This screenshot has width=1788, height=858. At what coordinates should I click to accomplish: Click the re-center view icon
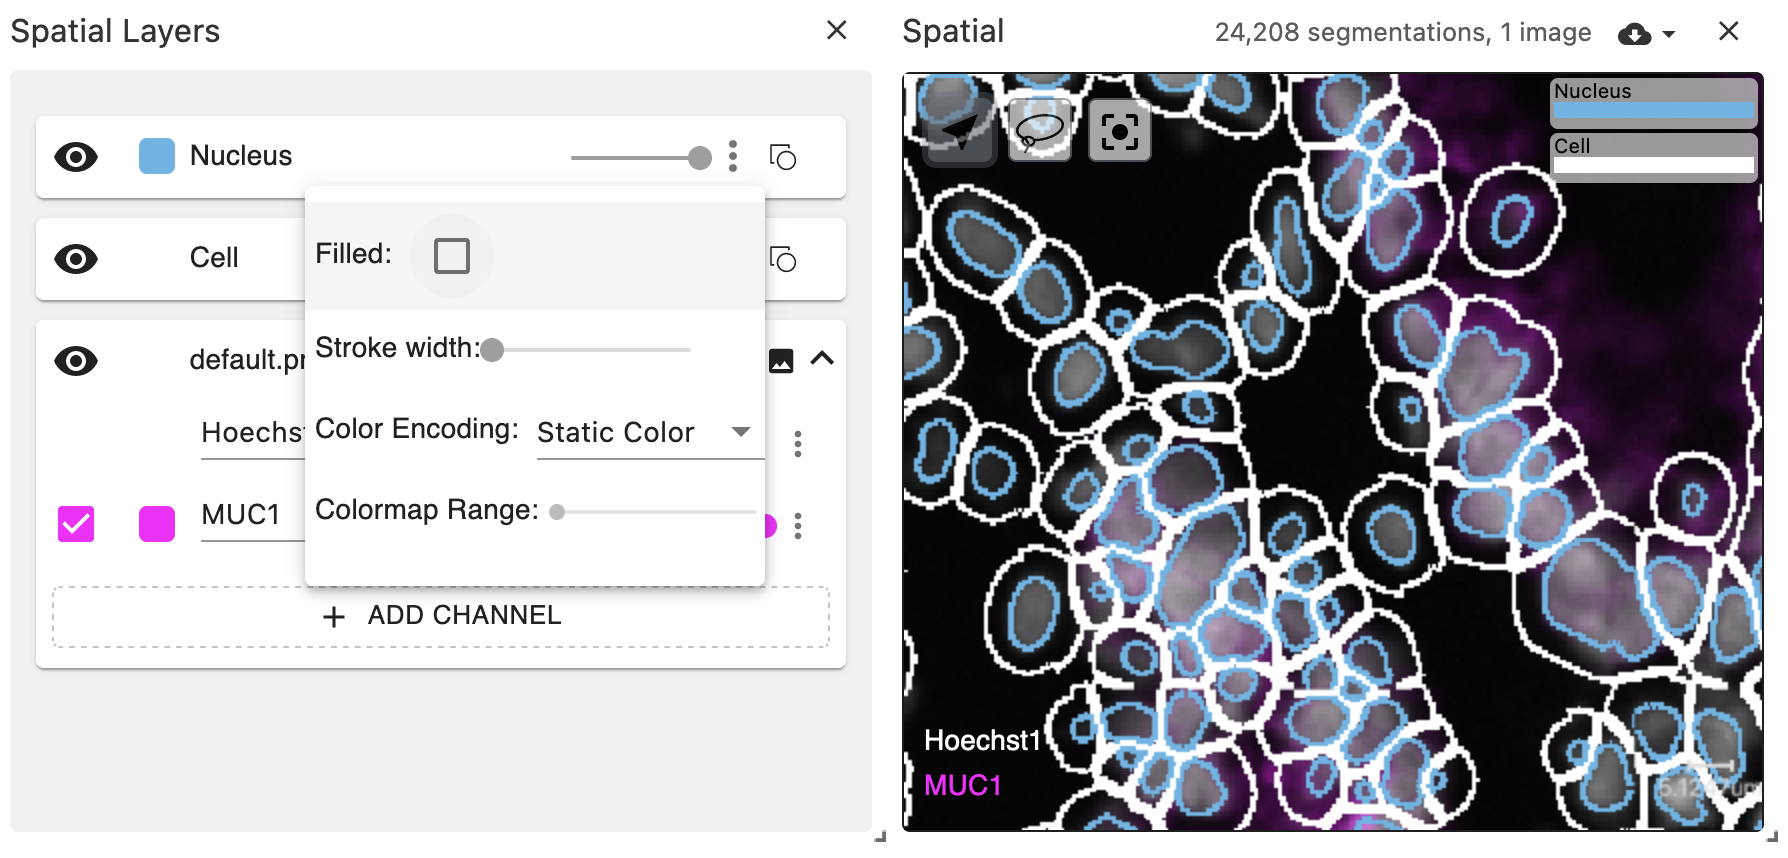(1119, 130)
